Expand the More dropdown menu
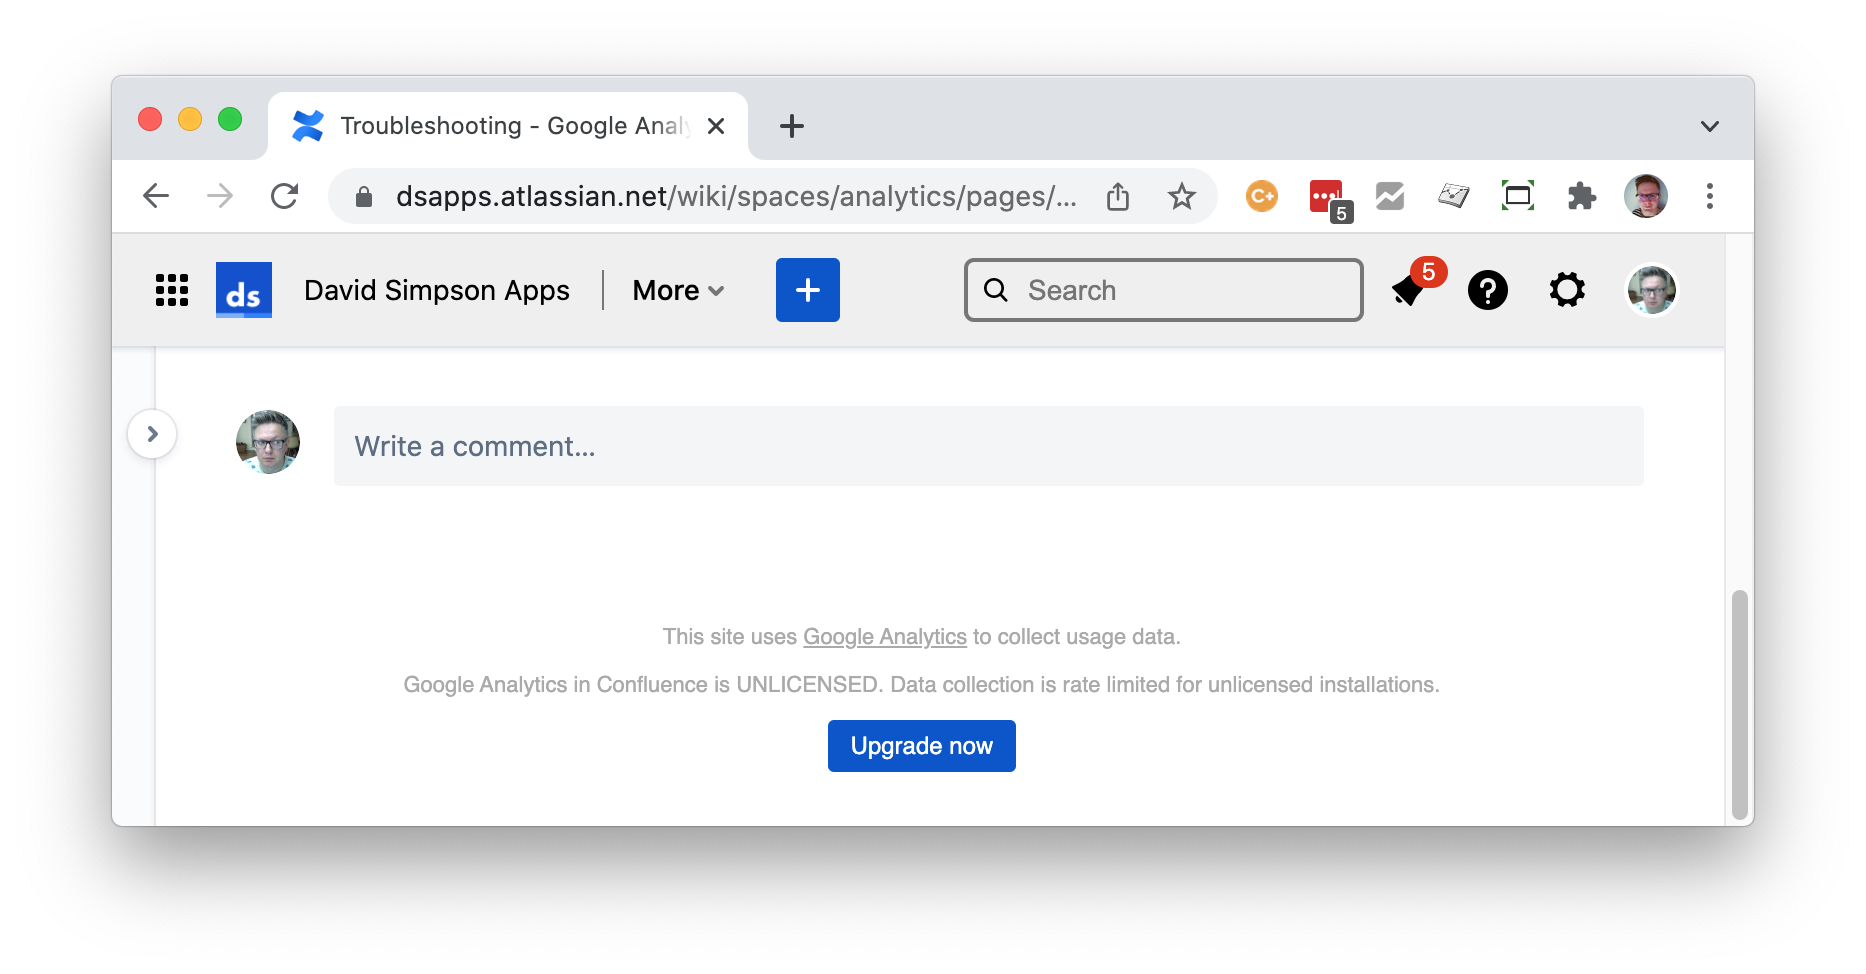This screenshot has width=1866, height=974. pos(678,290)
